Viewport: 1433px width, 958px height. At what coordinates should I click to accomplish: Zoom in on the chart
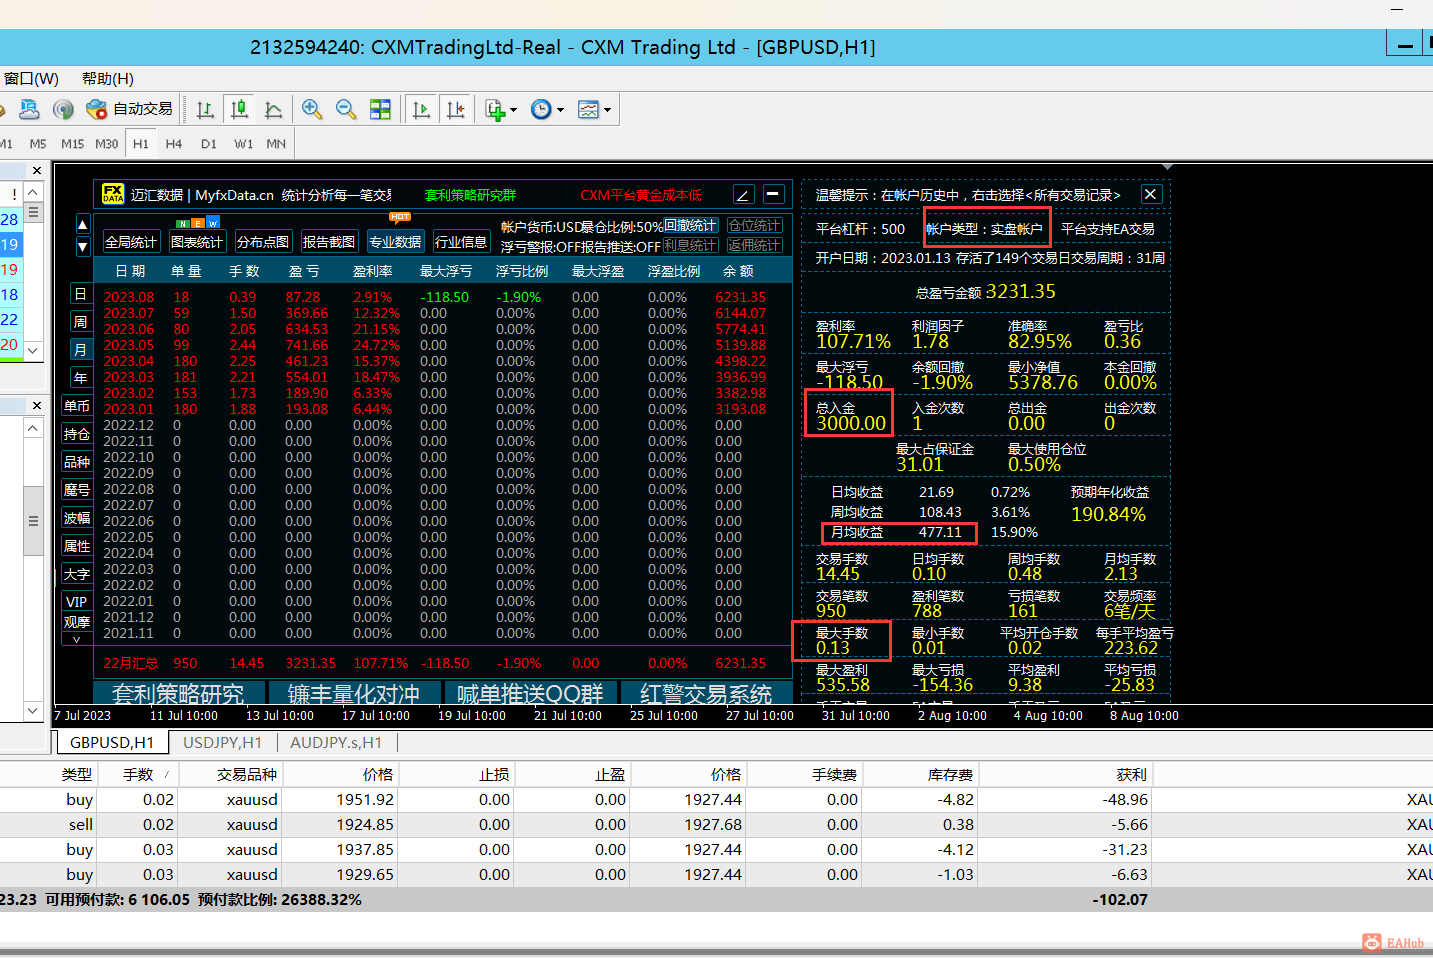(x=312, y=109)
